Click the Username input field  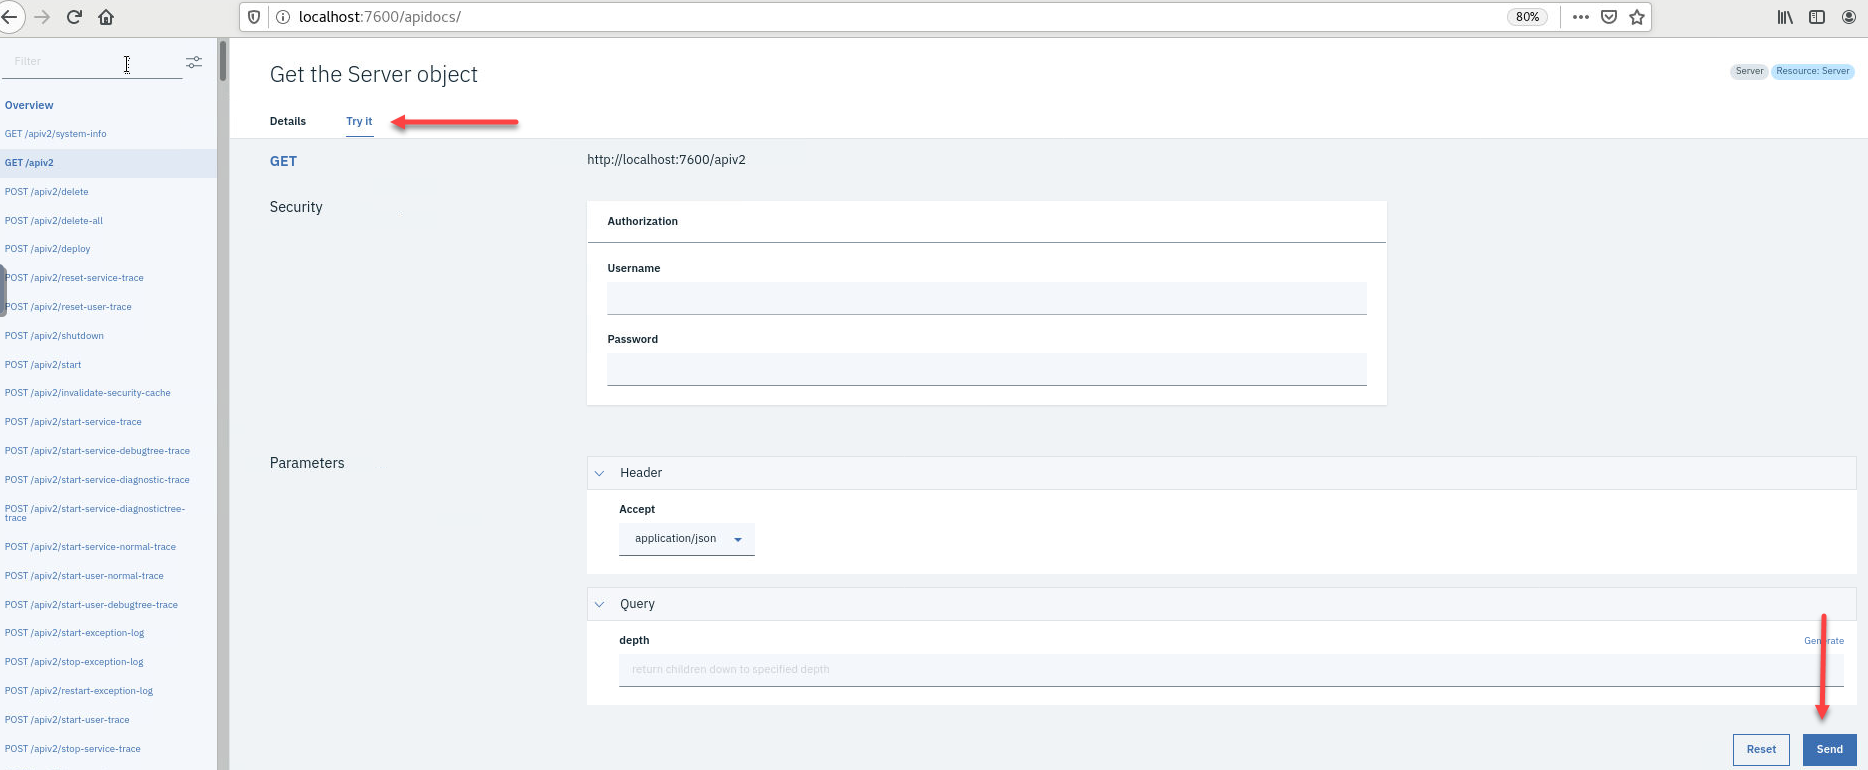point(986,298)
